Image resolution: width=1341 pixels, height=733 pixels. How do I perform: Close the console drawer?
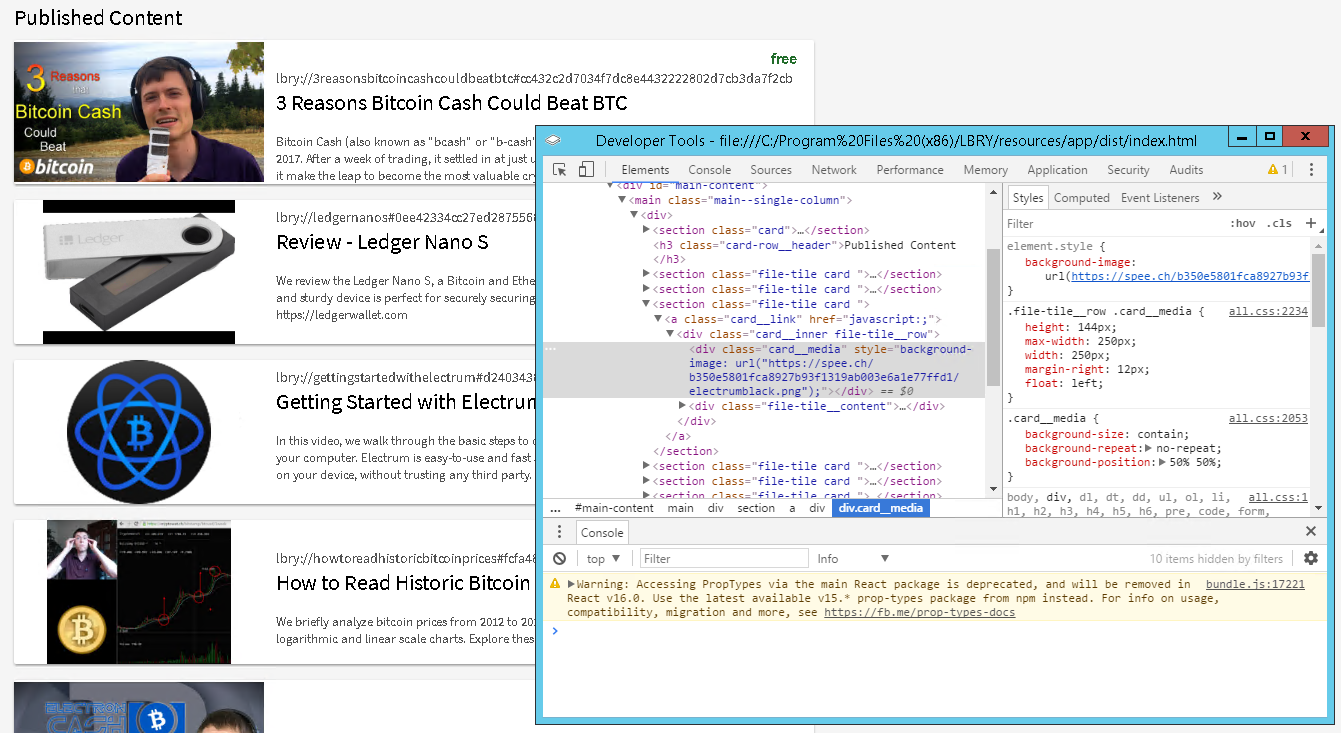pyautogui.click(x=1311, y=532)
